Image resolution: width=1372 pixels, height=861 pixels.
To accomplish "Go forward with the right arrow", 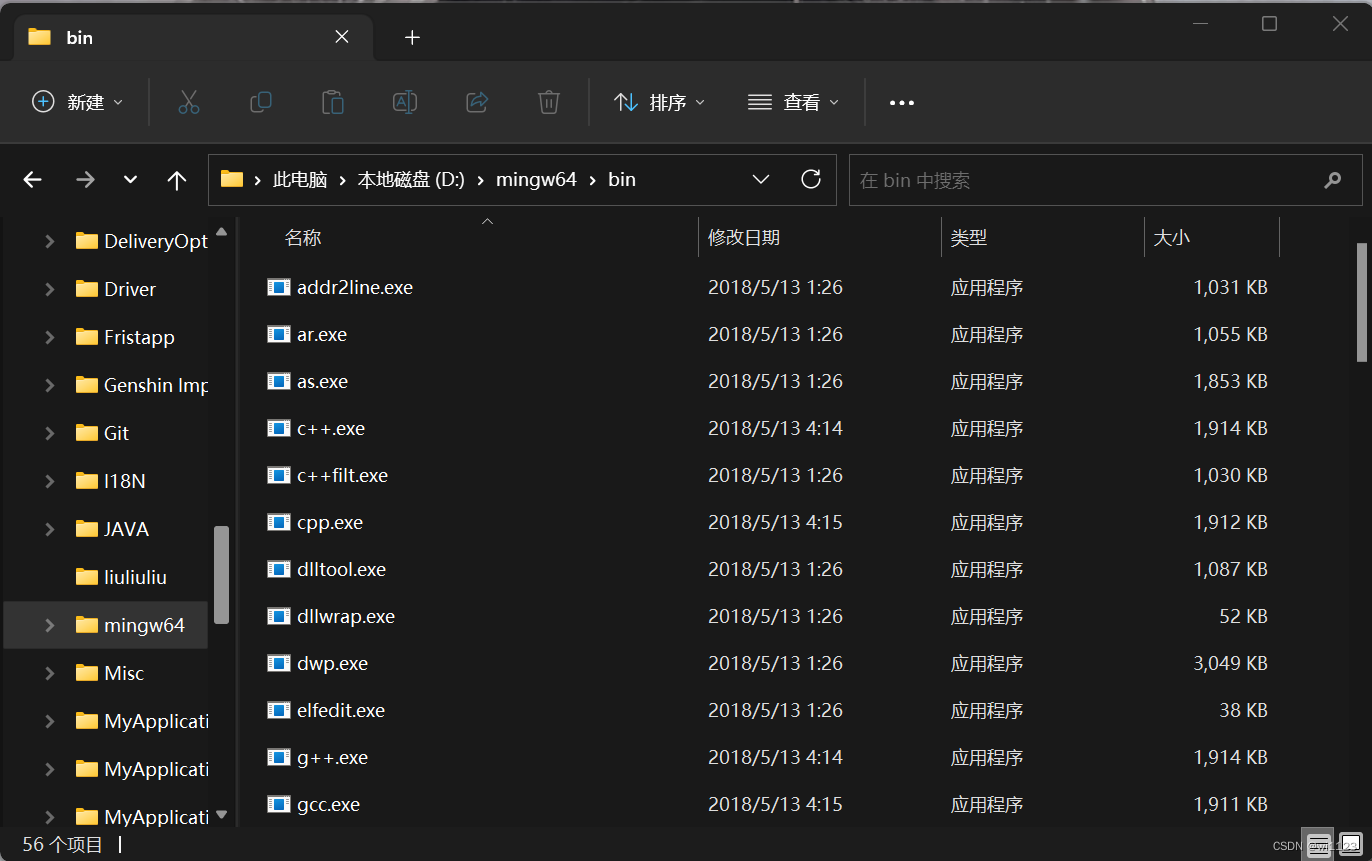I will tap(86, 180).
